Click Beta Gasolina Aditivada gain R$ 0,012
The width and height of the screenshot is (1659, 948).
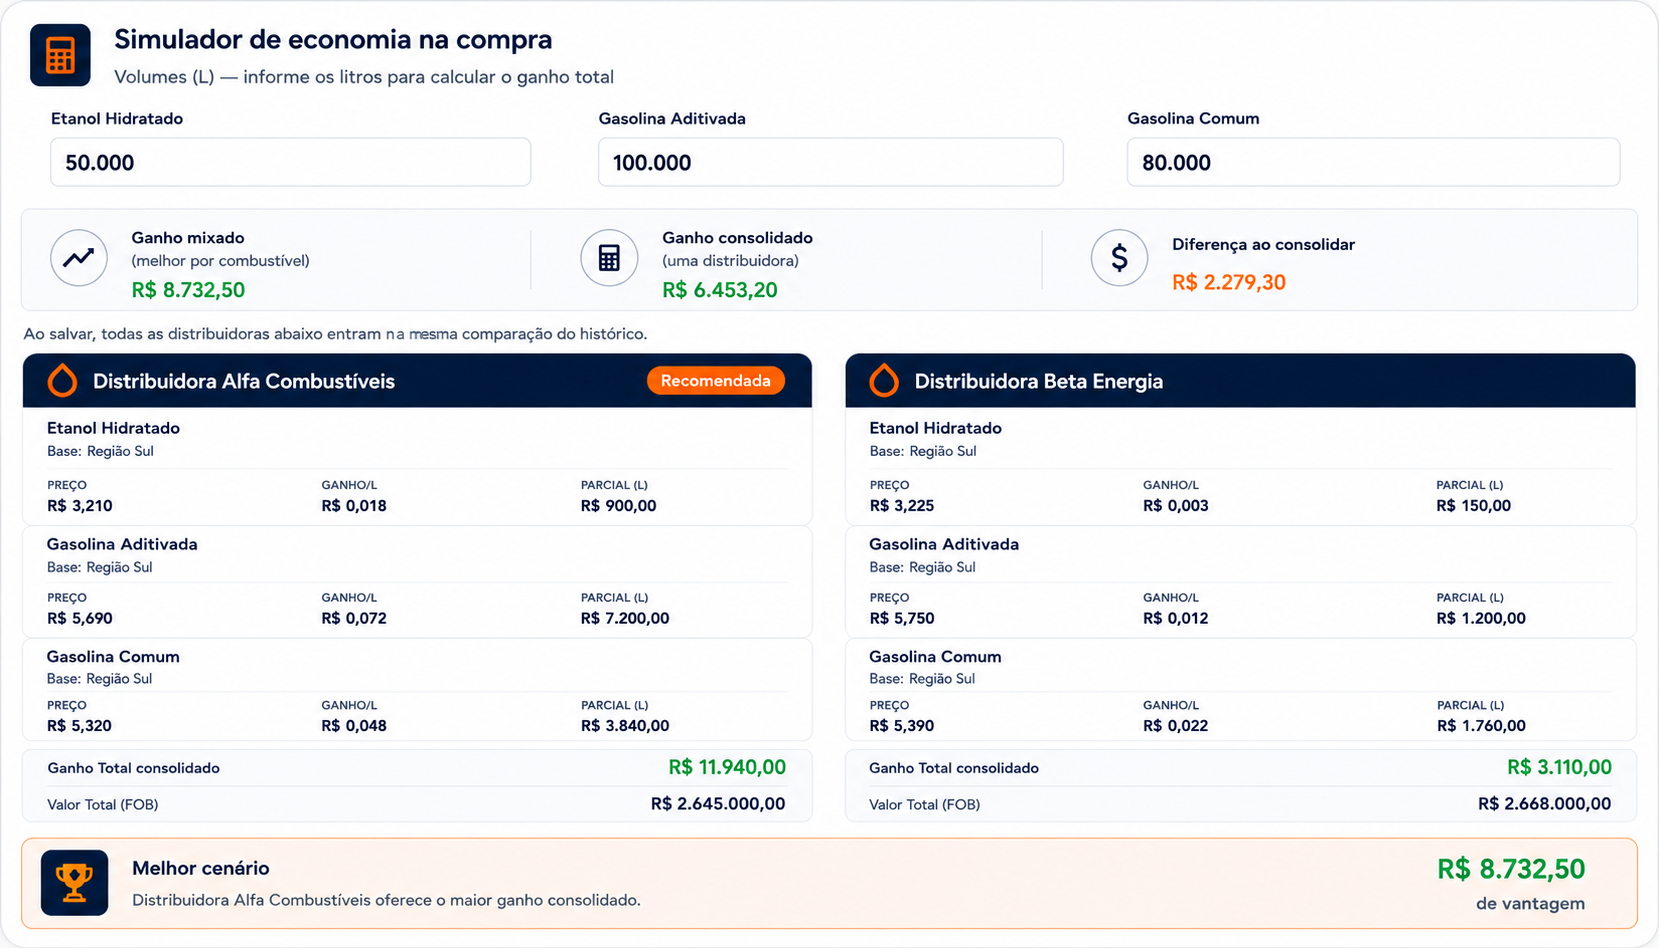(1176, 618)
